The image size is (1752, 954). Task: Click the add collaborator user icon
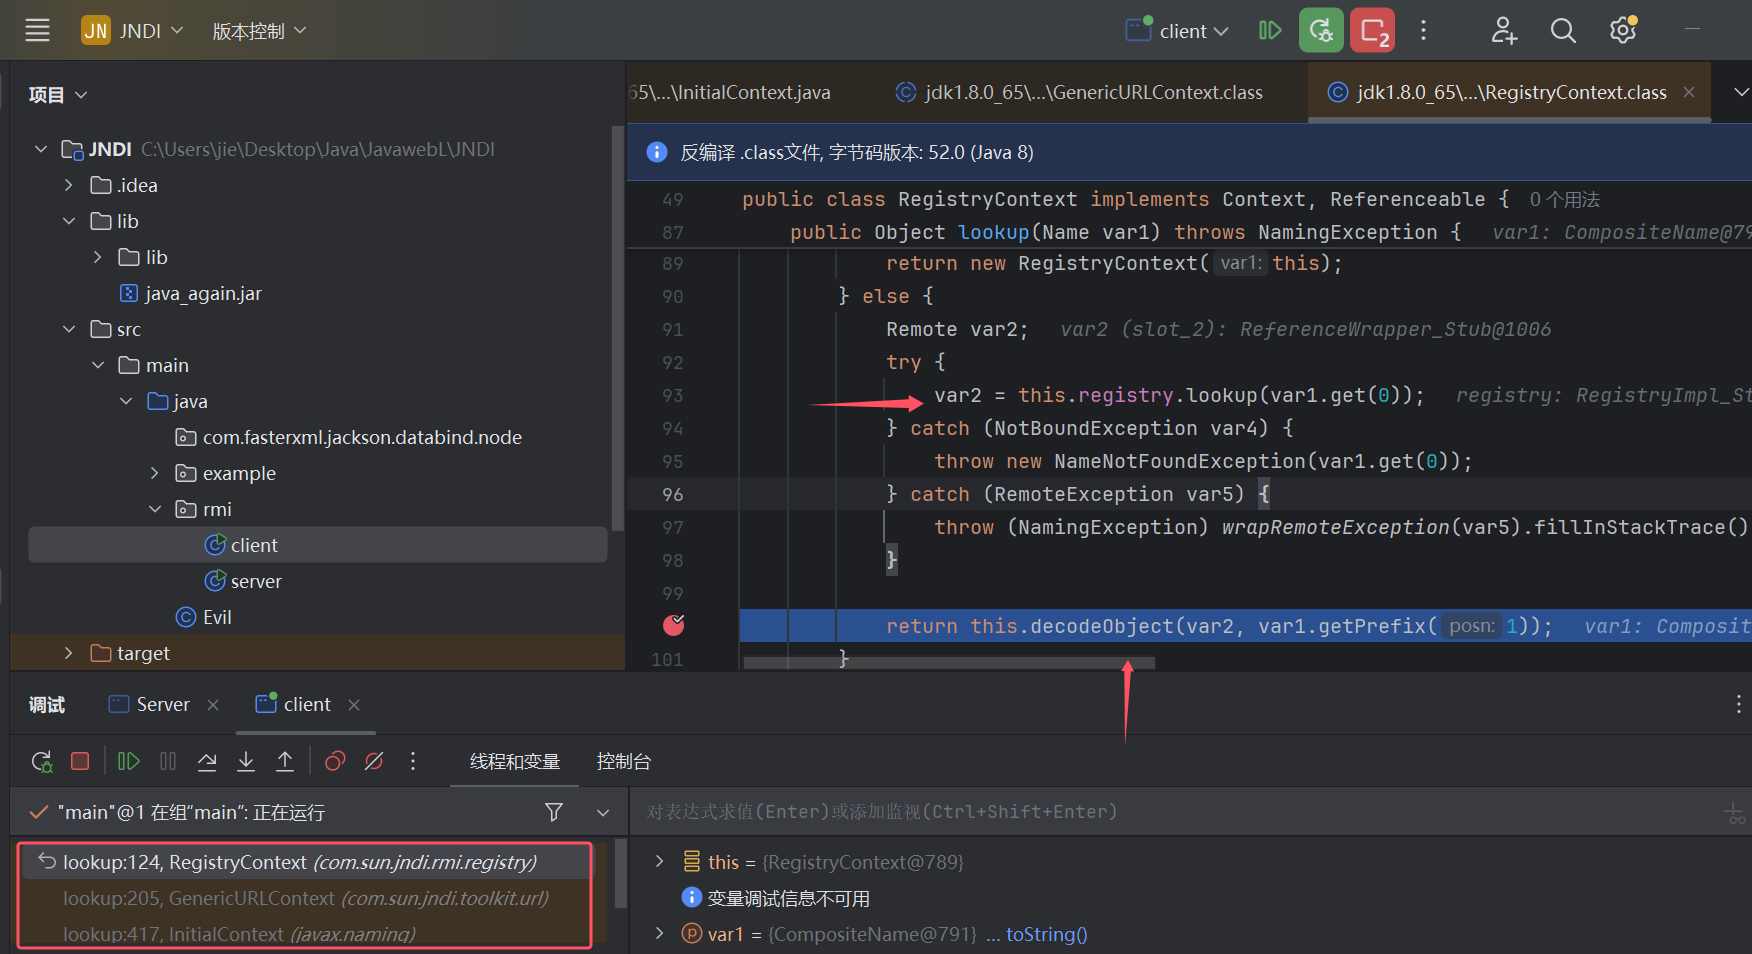pos(1504,31)
